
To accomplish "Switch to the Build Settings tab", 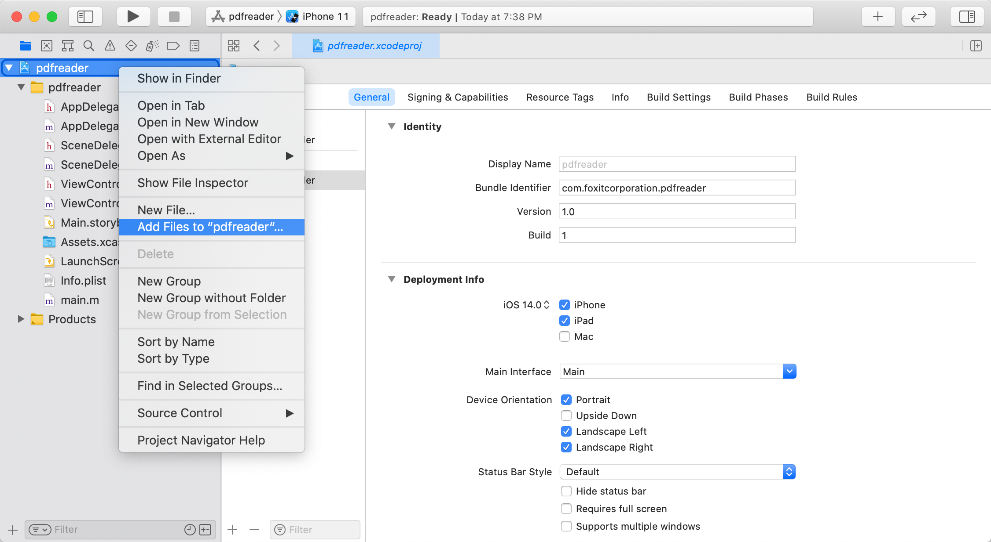I will click(x=678, y=97).
